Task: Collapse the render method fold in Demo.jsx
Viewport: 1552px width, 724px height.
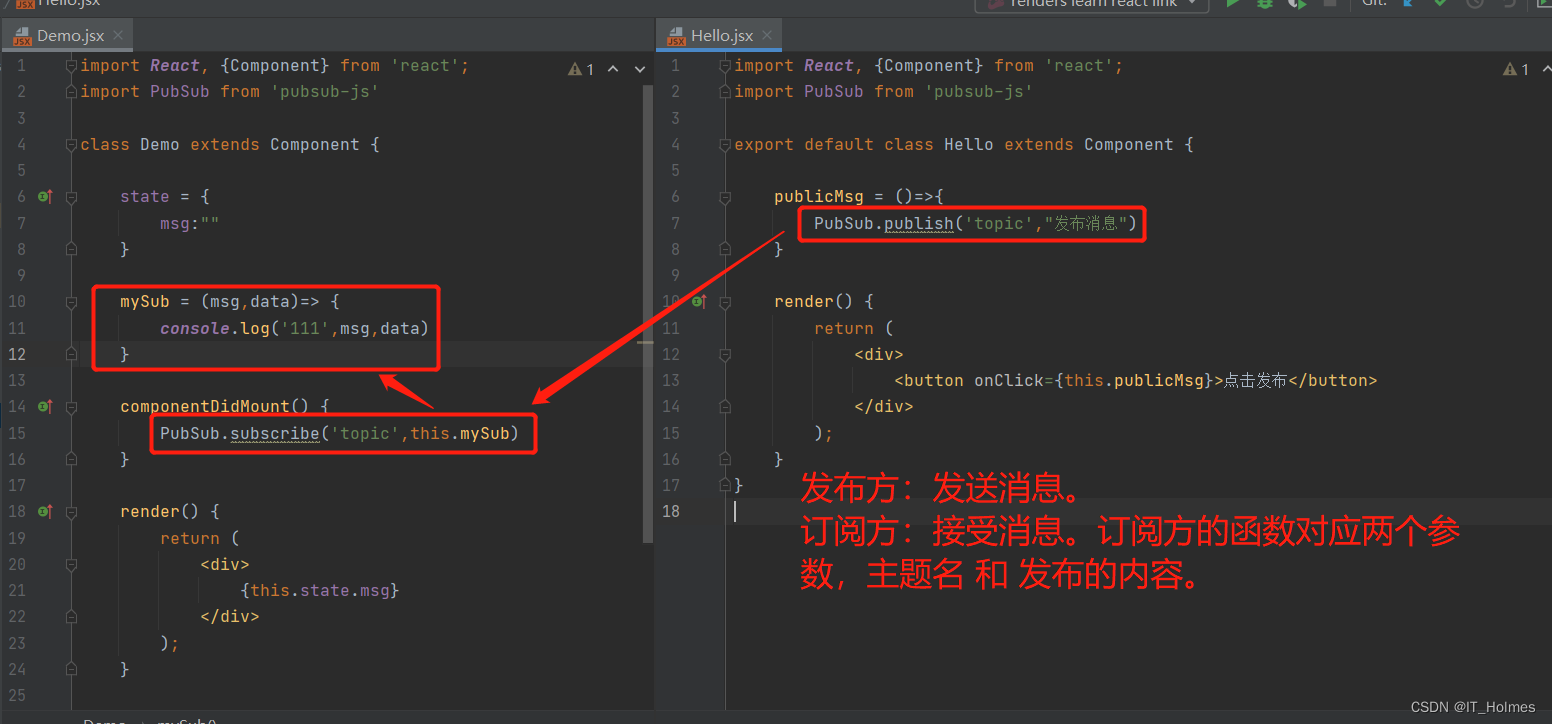Action: (71, 512)
